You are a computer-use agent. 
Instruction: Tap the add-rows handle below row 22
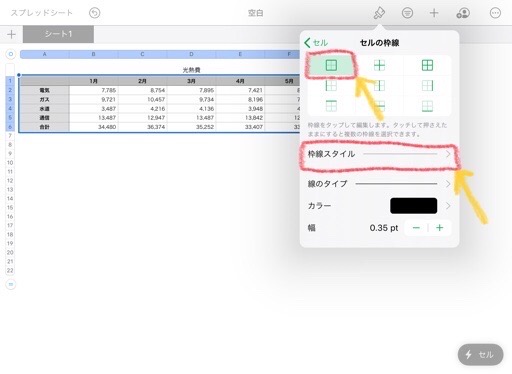[x=11, y=284]
